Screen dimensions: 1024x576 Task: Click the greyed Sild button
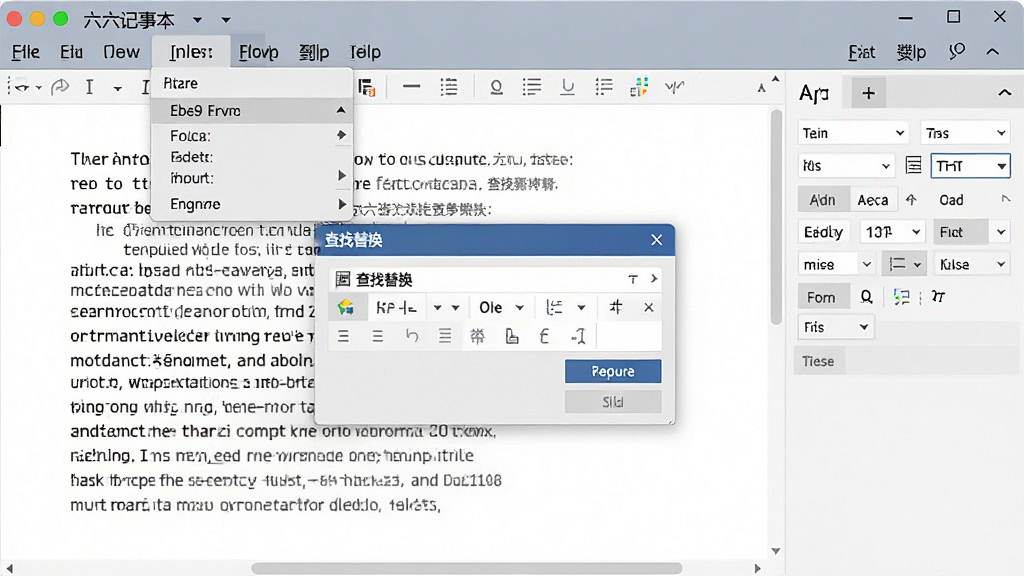tap(613, 402)
